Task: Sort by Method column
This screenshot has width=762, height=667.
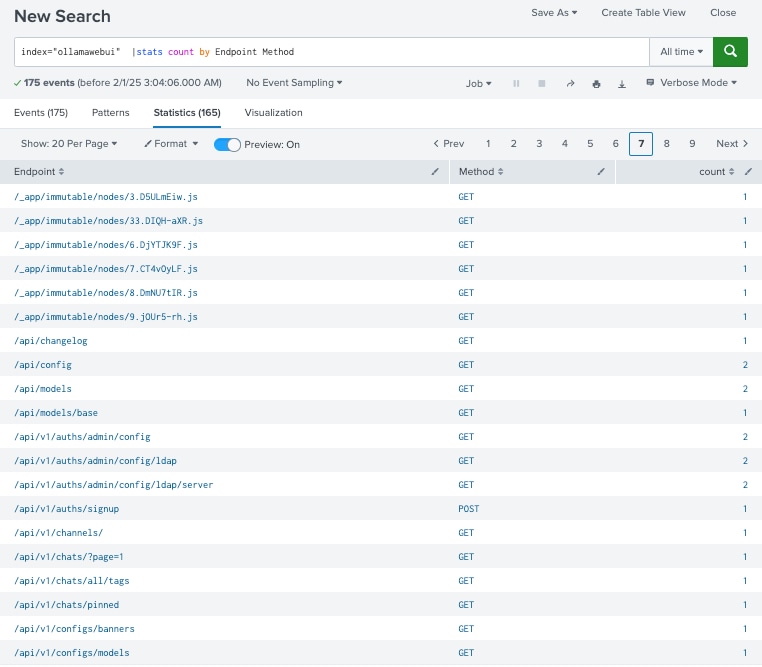Action: point(481,171)
